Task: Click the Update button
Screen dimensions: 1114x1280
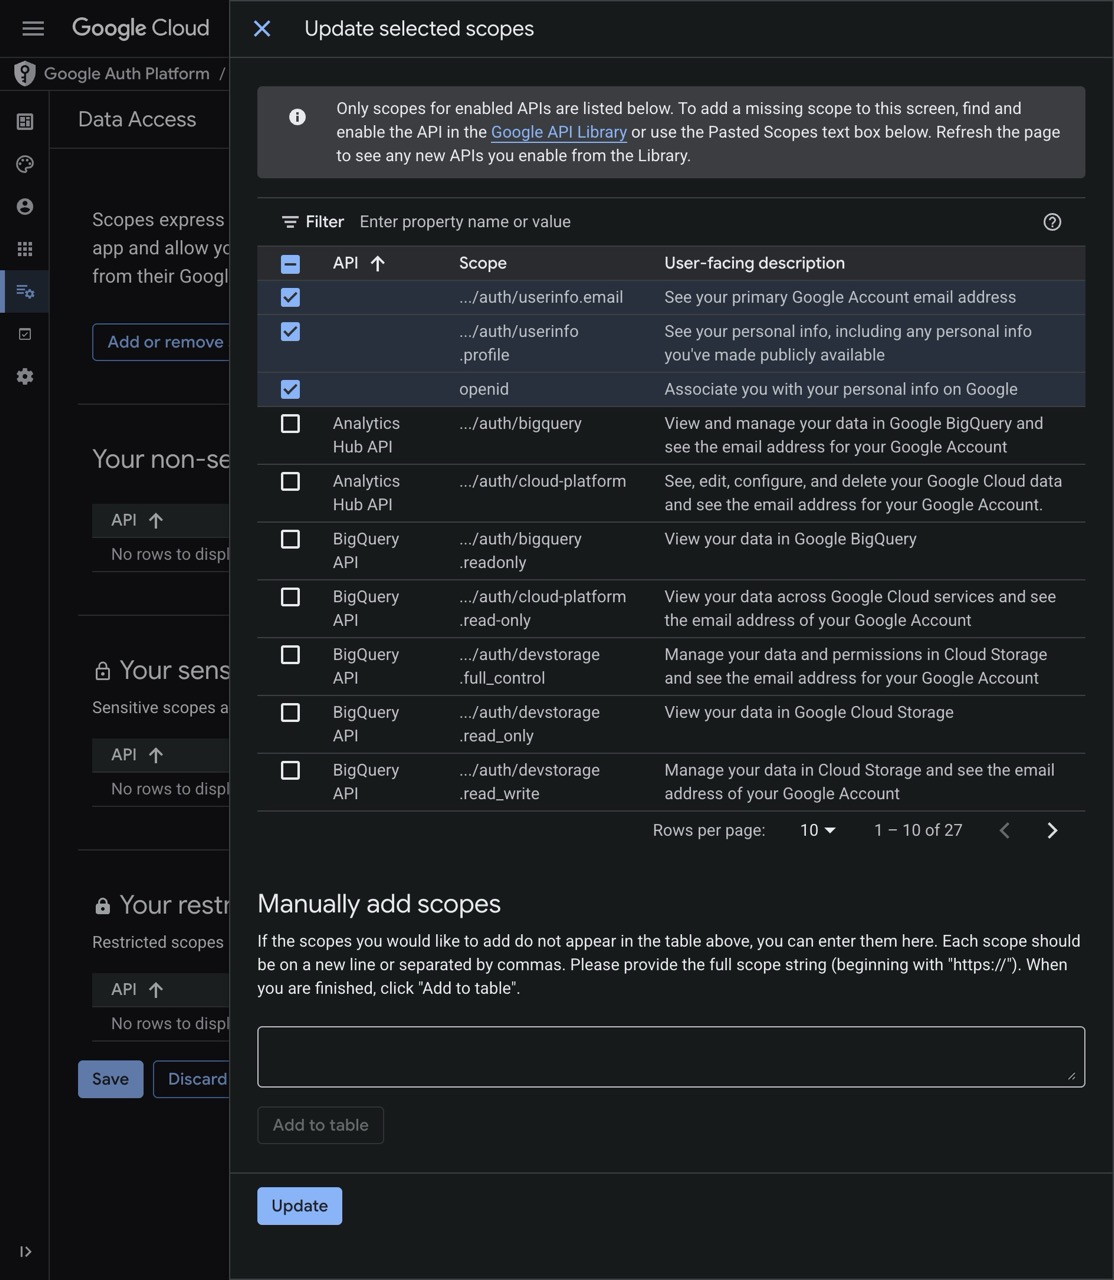Action: coord(299,1206)
